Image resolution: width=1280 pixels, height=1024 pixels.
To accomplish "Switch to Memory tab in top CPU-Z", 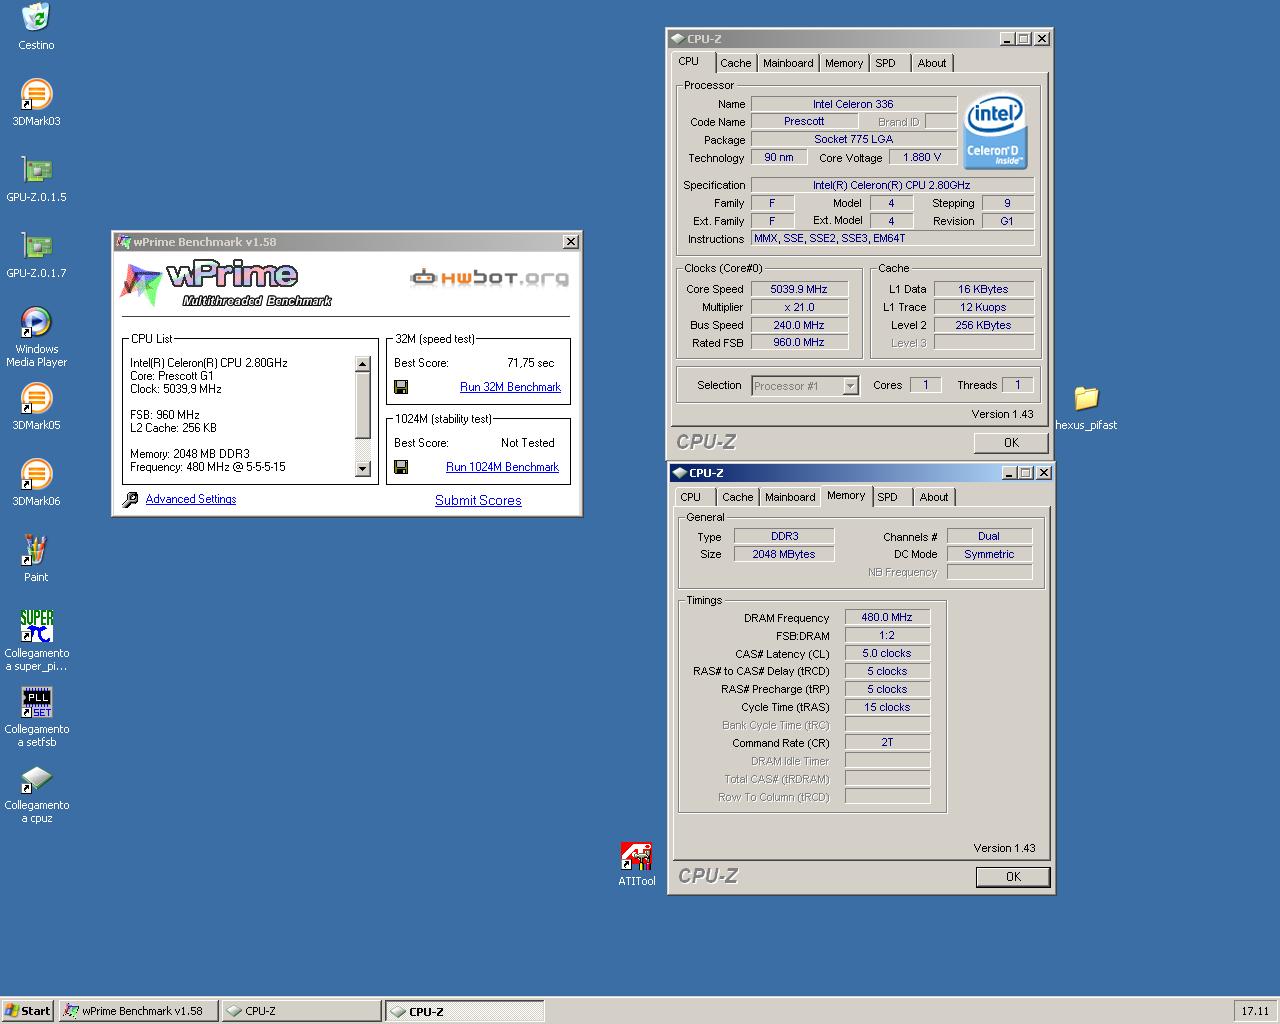I will [x=844, y=63].
